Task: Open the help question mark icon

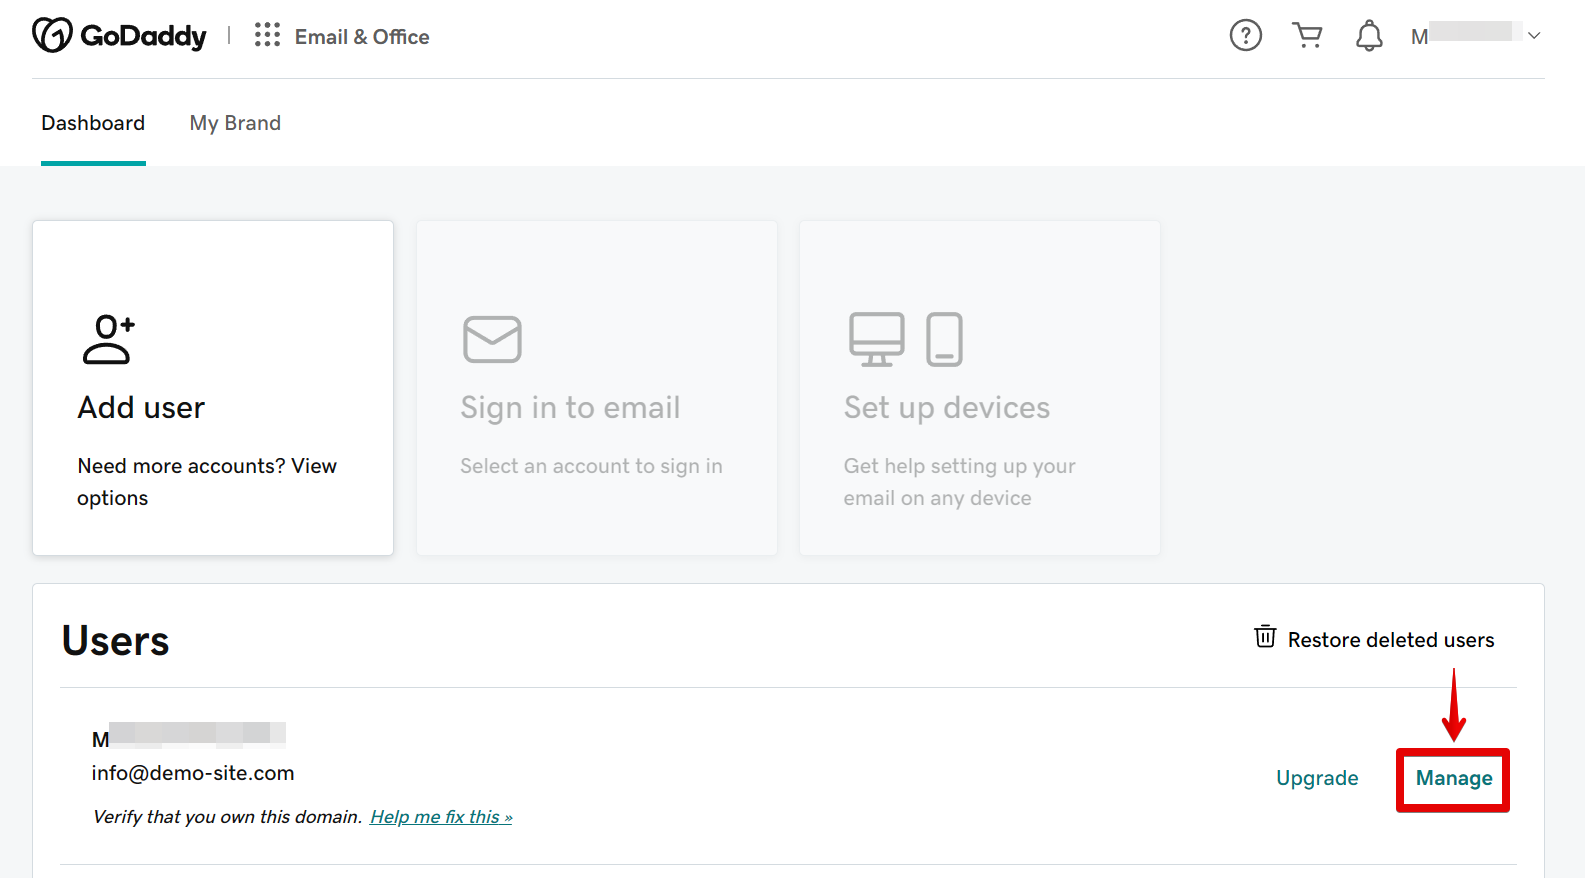Action: [1245, 36]
